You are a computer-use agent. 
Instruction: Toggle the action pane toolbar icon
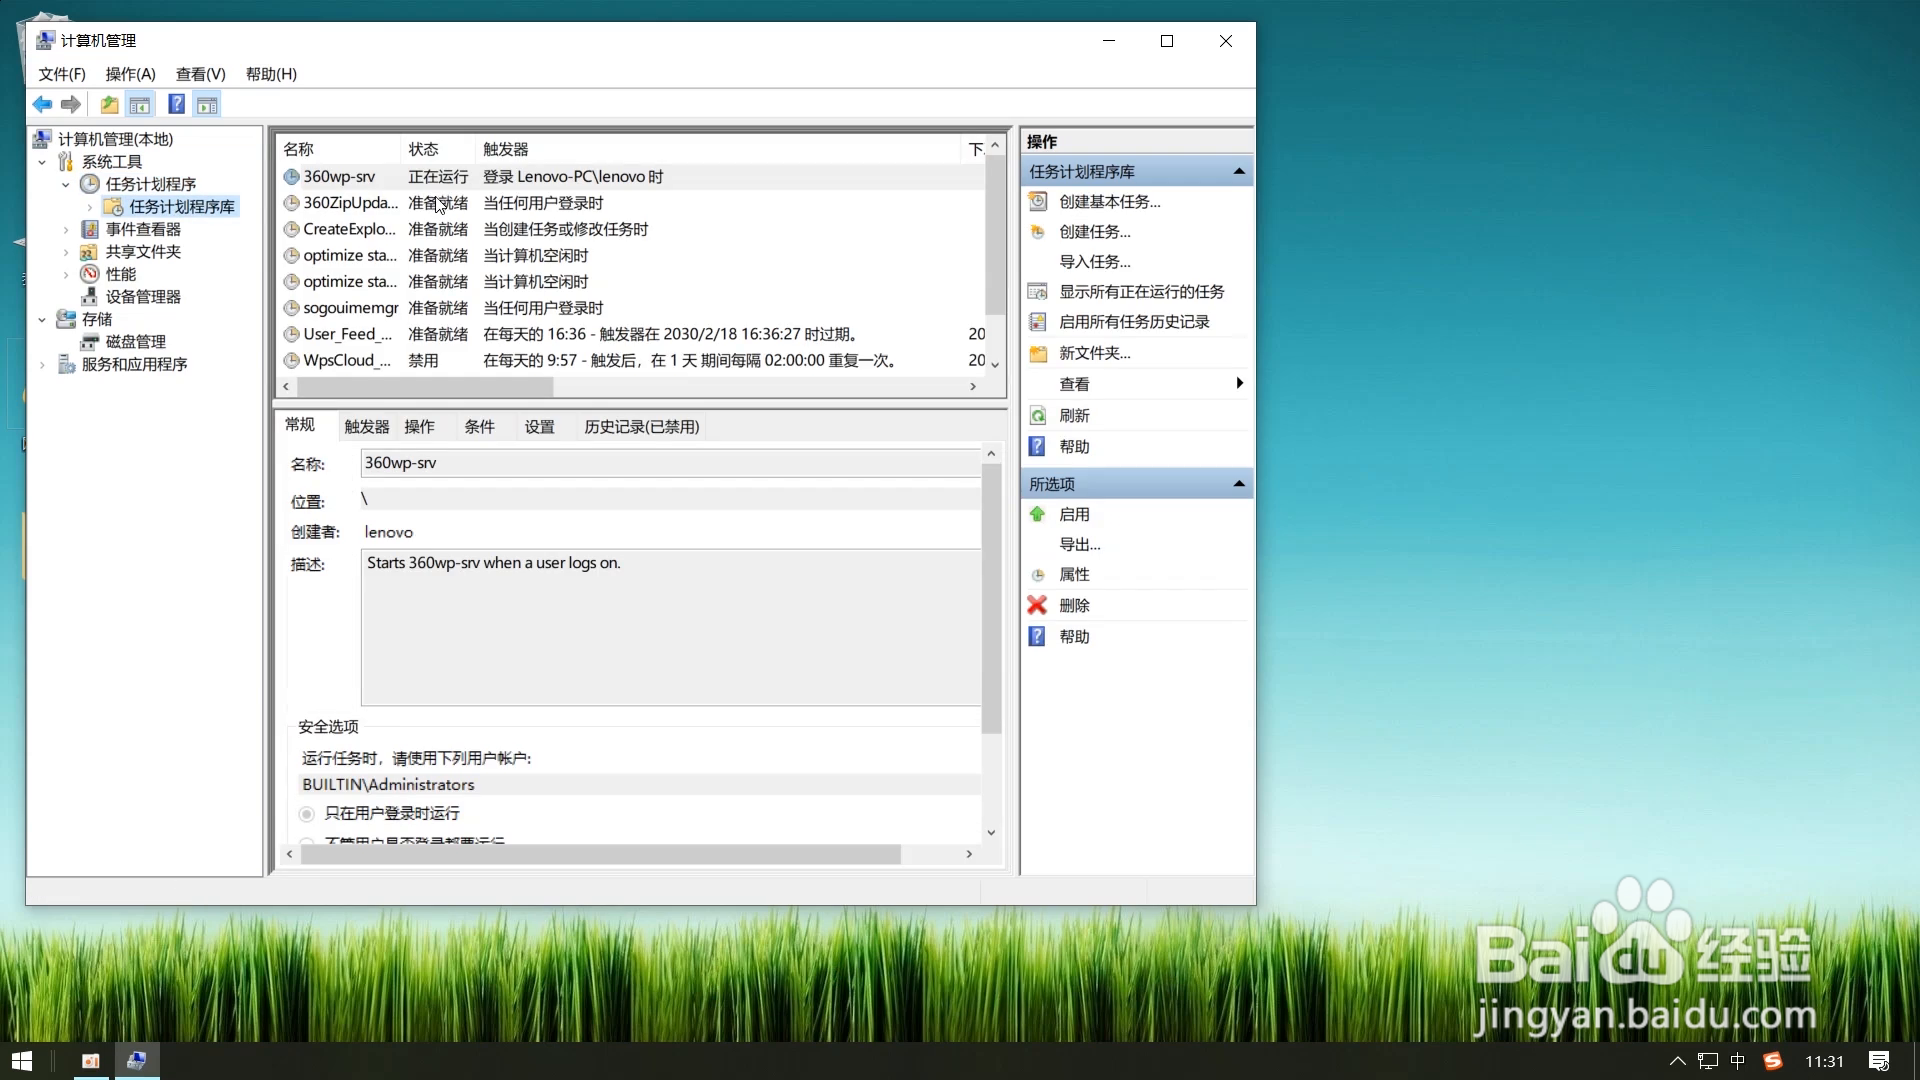[x=207, y=104]
